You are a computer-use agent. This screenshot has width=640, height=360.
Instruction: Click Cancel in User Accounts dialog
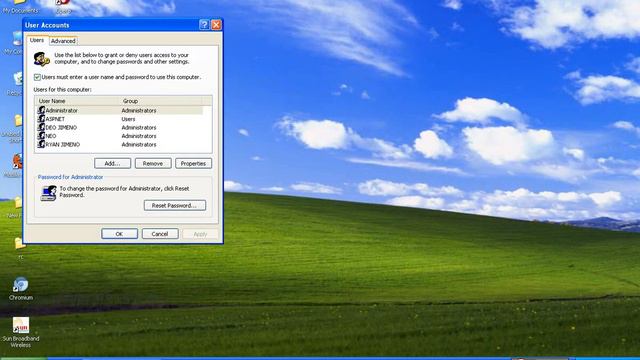point(160,234)
